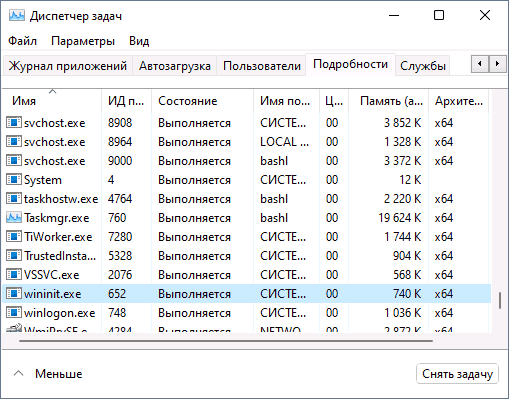Viewport: 509px width, 399px height.
Task: Click the VSSVC.exe process icon
Action: 14,275
